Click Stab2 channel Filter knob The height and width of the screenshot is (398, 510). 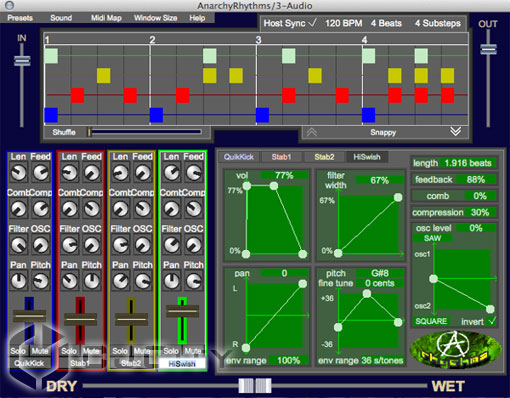(x=120, y=245)
